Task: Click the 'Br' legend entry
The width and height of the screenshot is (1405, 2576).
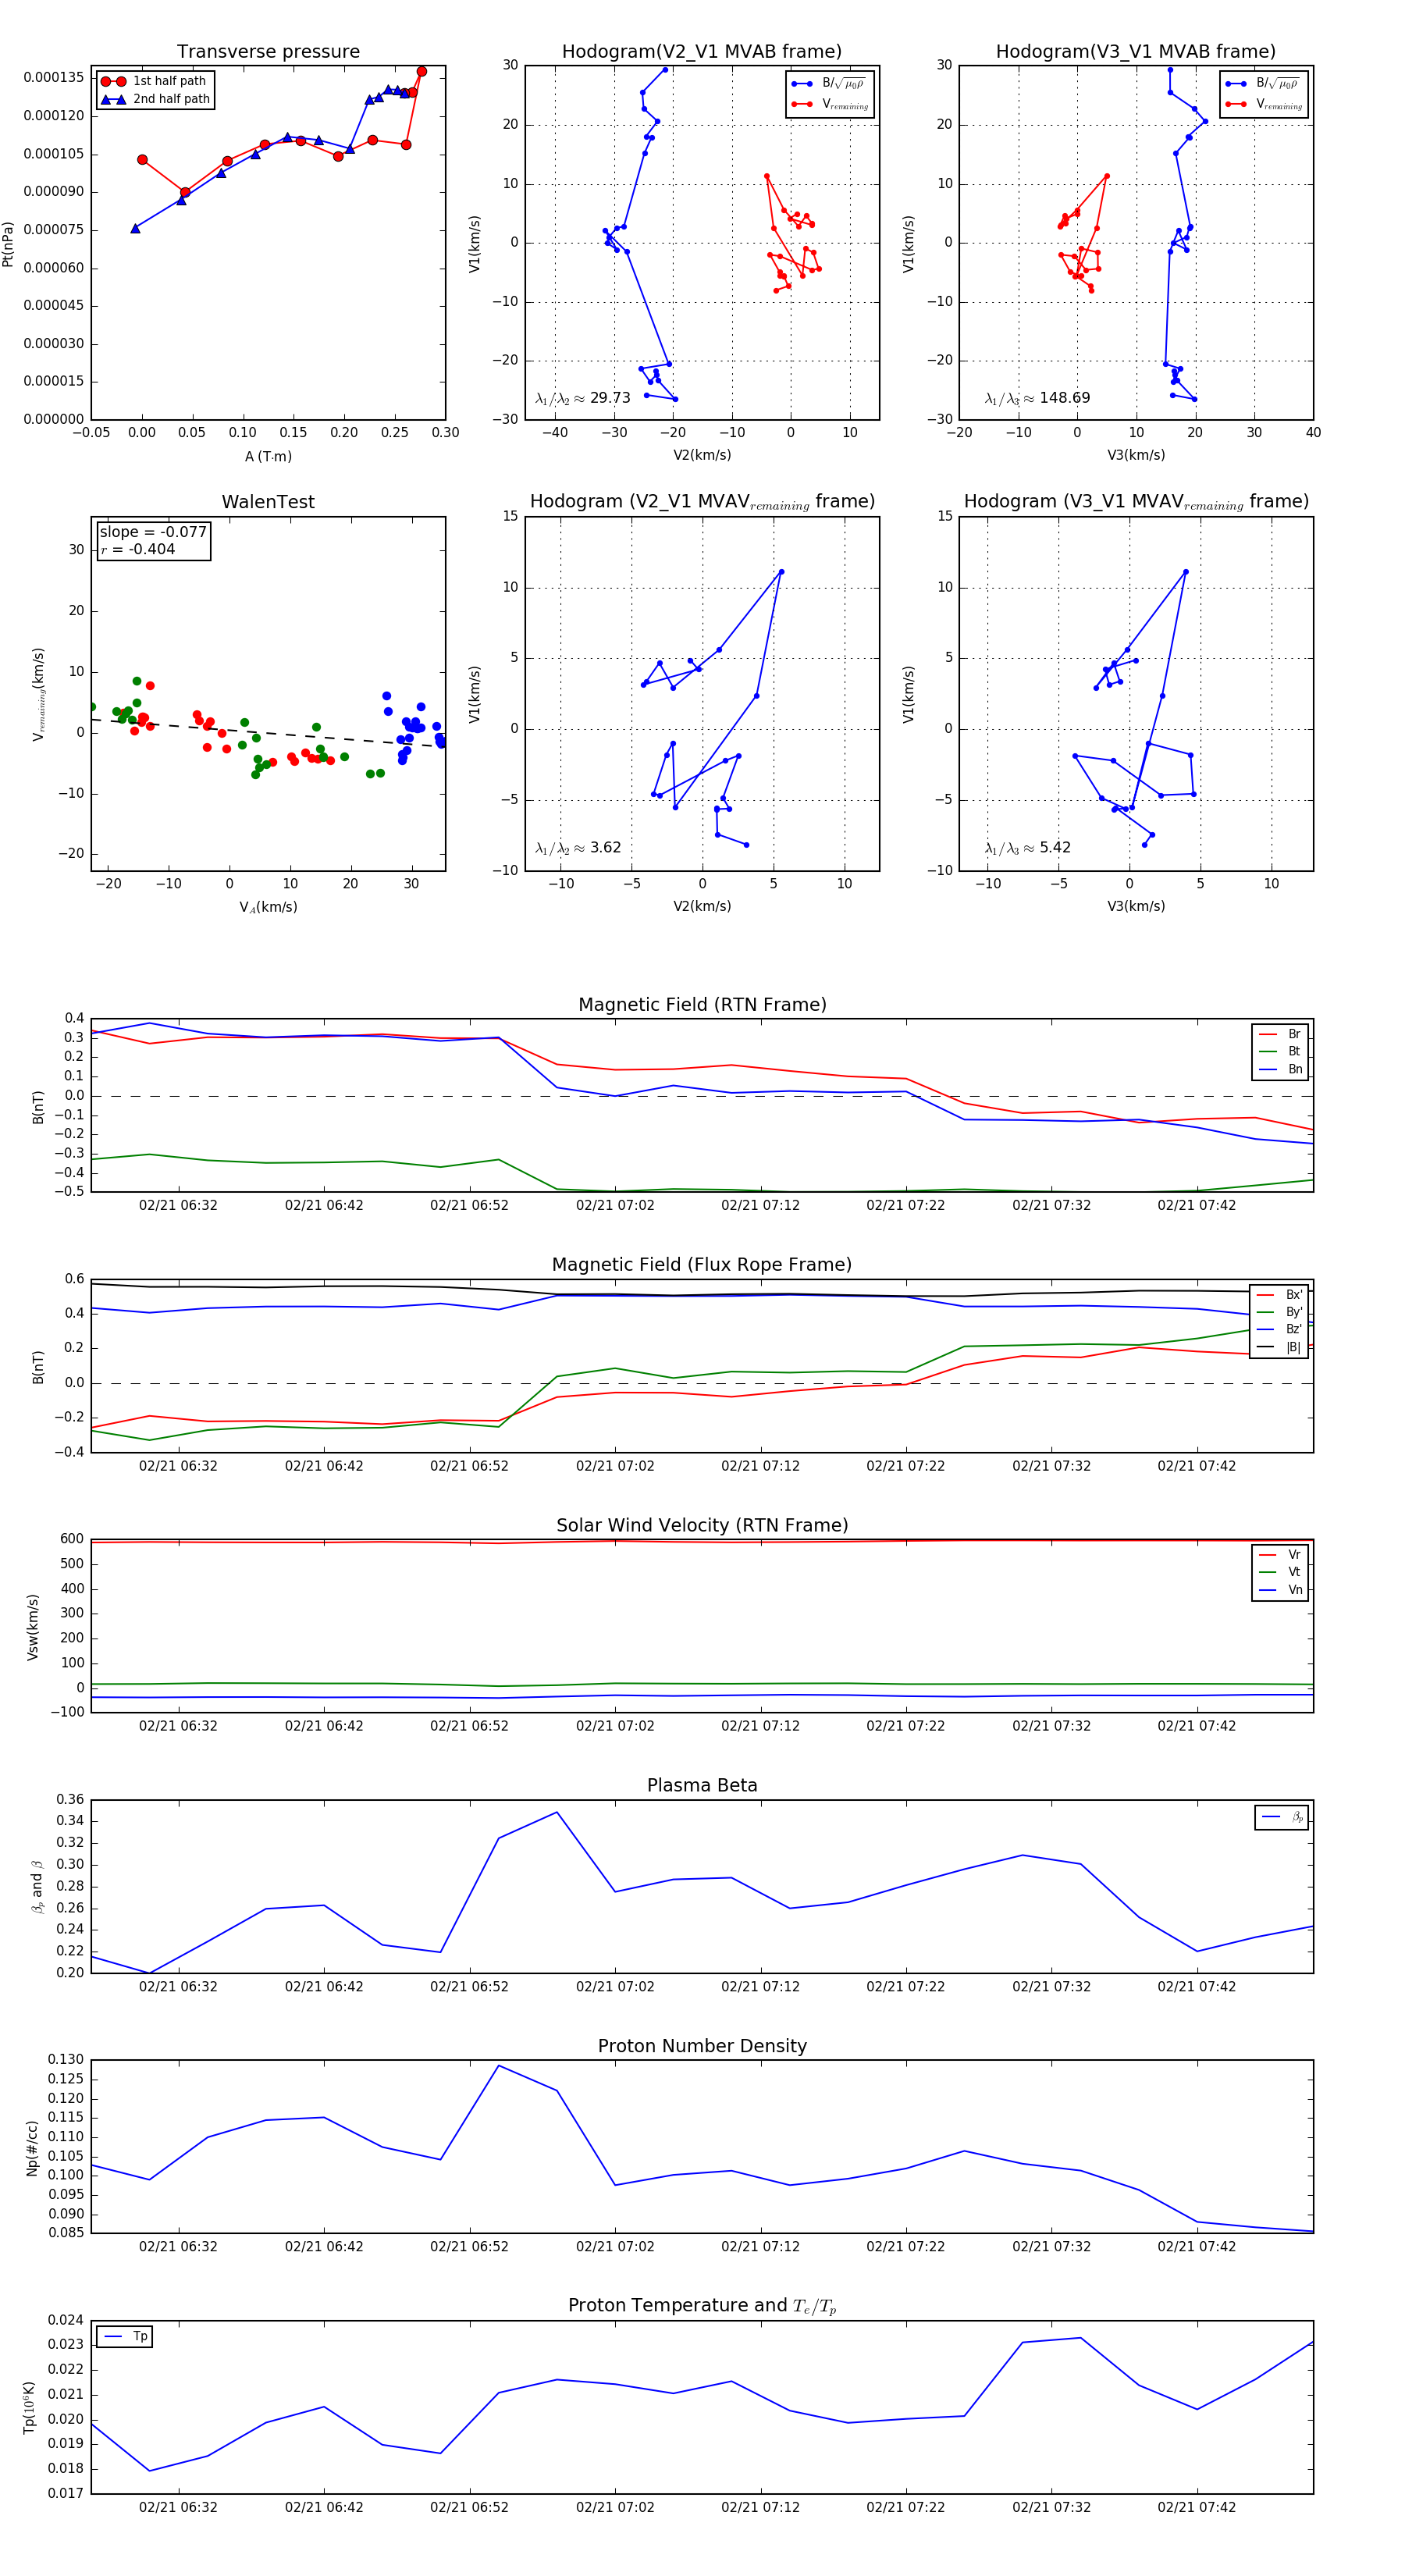Action: click(1281, 1034)
